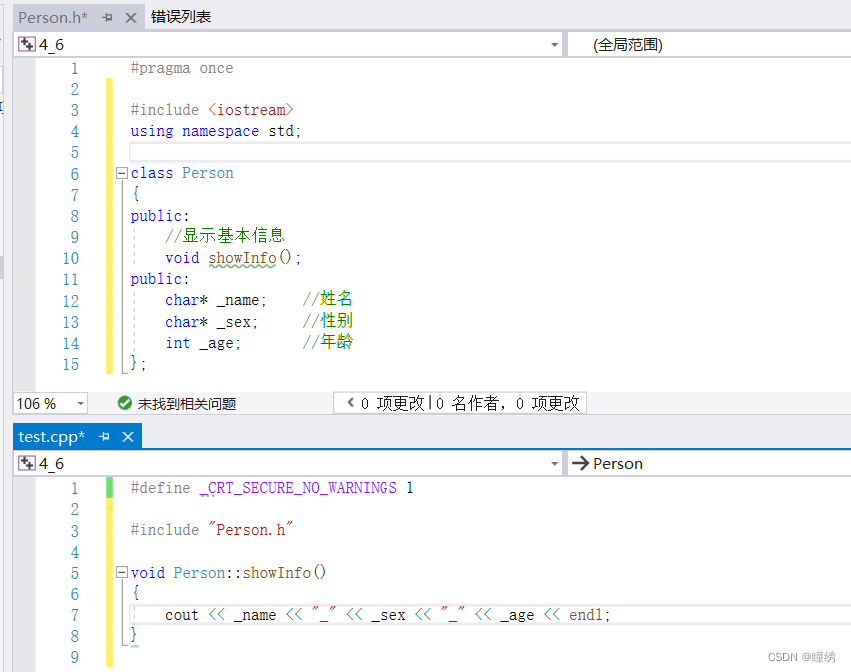Open the 错误列表 tab

(181, 17)
